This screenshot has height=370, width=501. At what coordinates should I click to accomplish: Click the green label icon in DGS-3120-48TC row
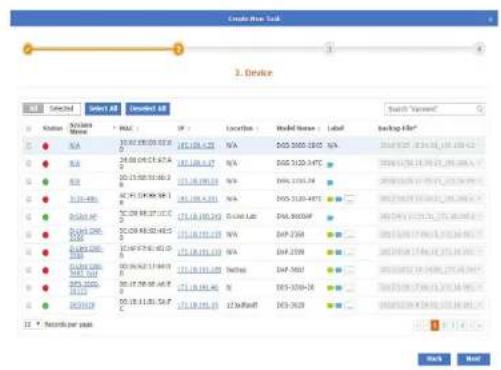330,199
